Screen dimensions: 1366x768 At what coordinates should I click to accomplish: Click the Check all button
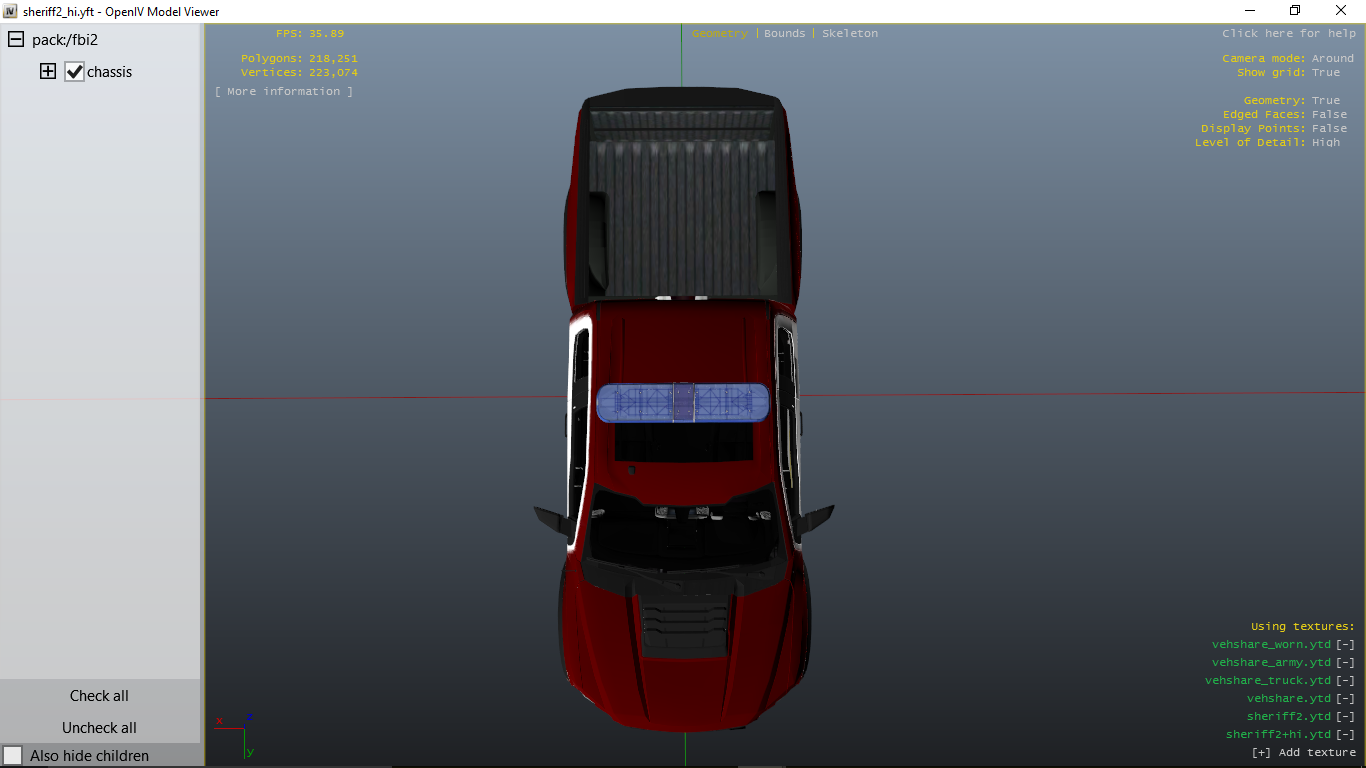99,696
